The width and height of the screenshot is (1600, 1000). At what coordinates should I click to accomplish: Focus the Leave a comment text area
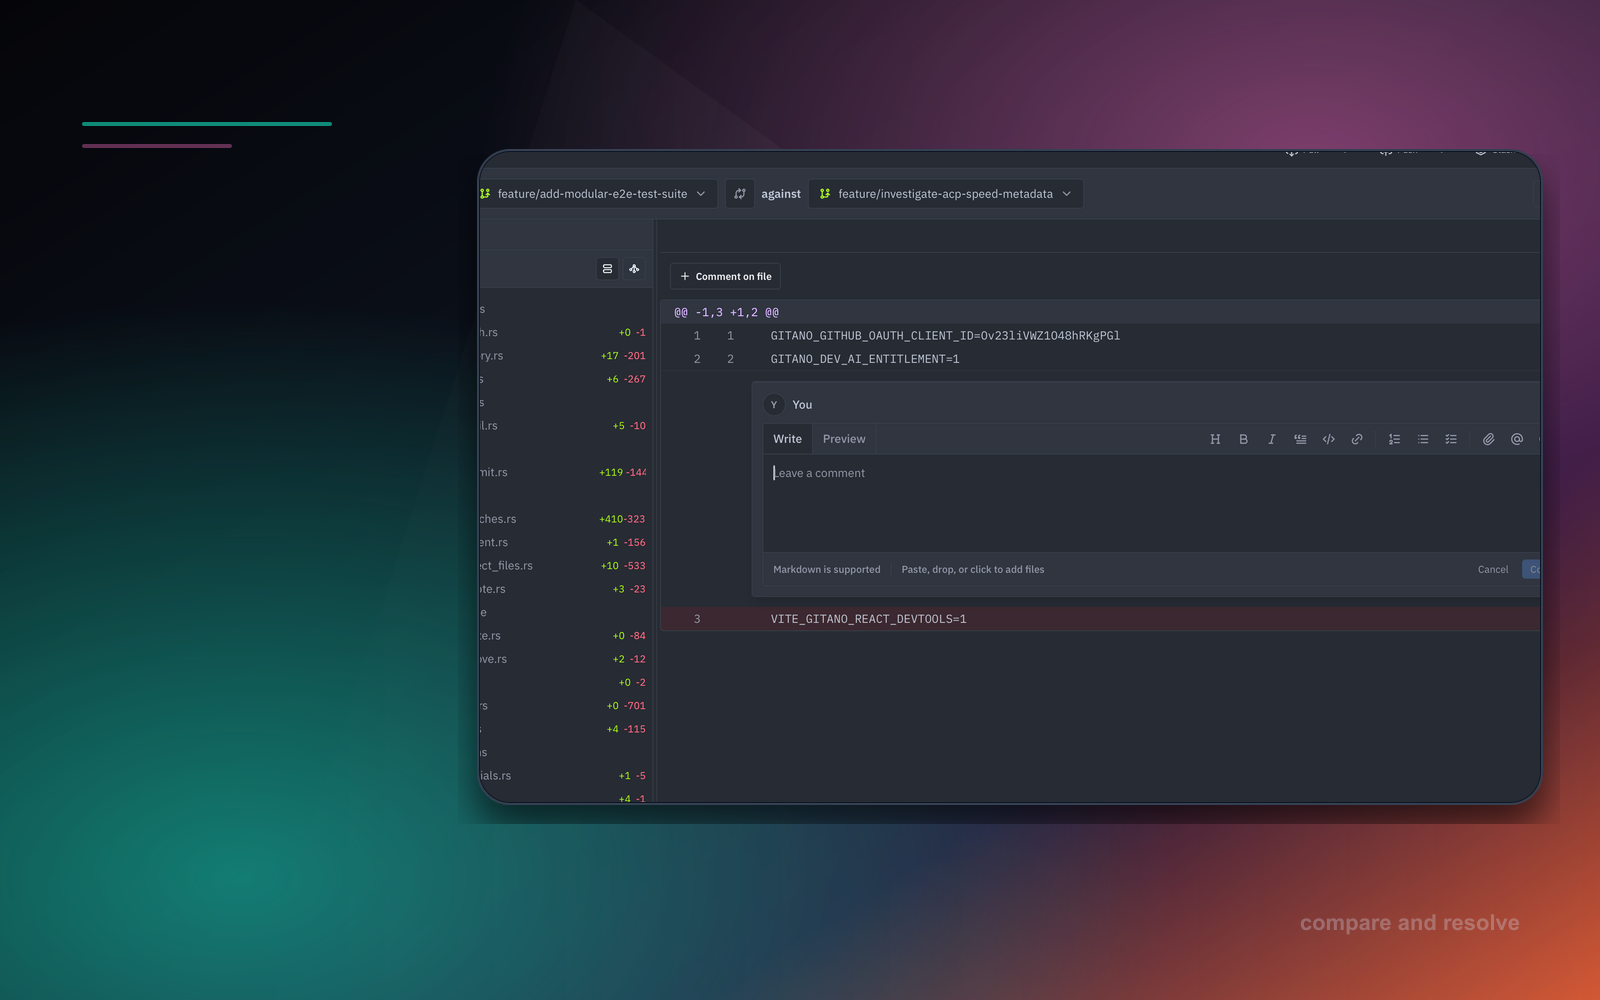(x=1150, y=503)
